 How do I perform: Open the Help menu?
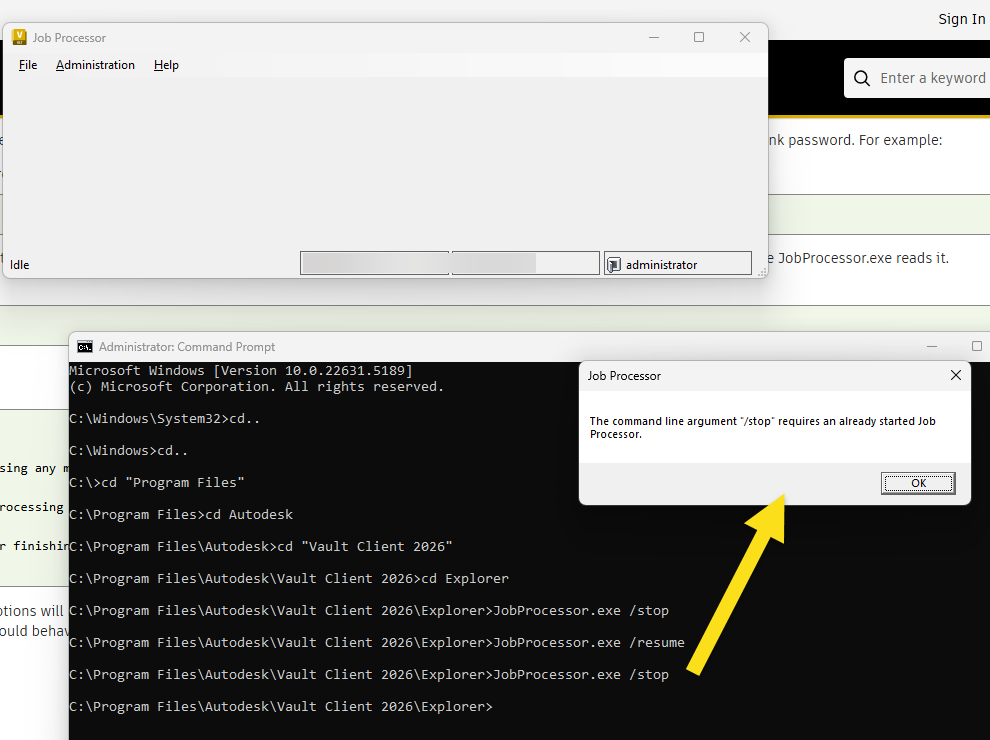click(x=166, y=65)
